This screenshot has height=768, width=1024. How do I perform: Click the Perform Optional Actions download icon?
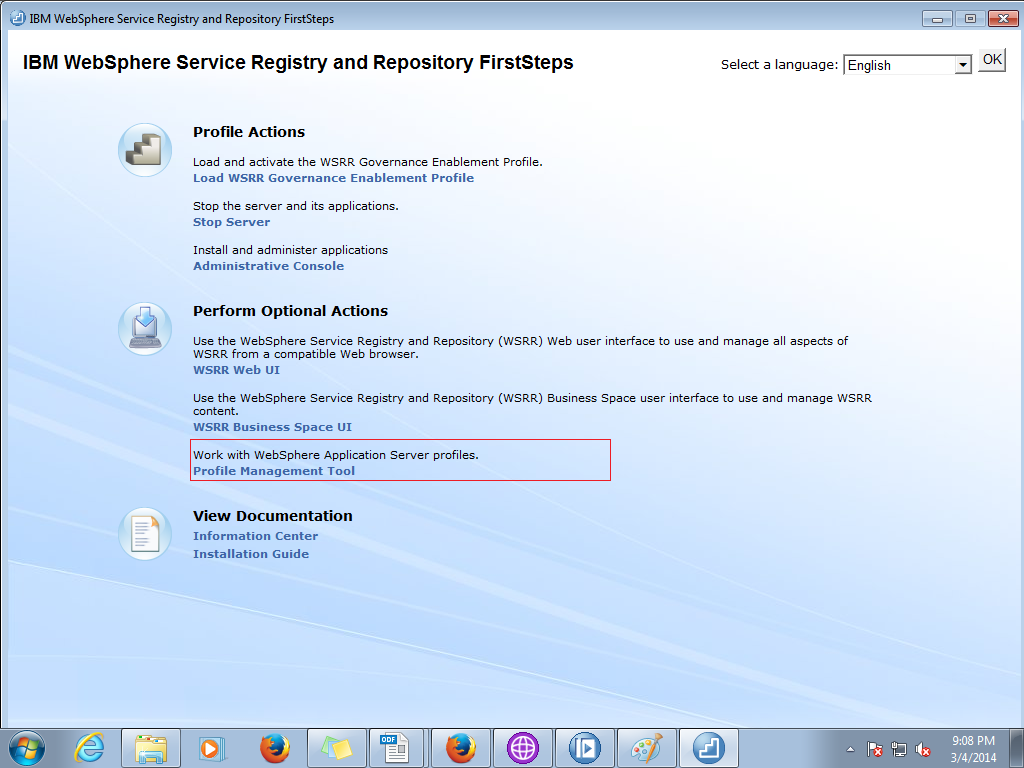(145, 328)
